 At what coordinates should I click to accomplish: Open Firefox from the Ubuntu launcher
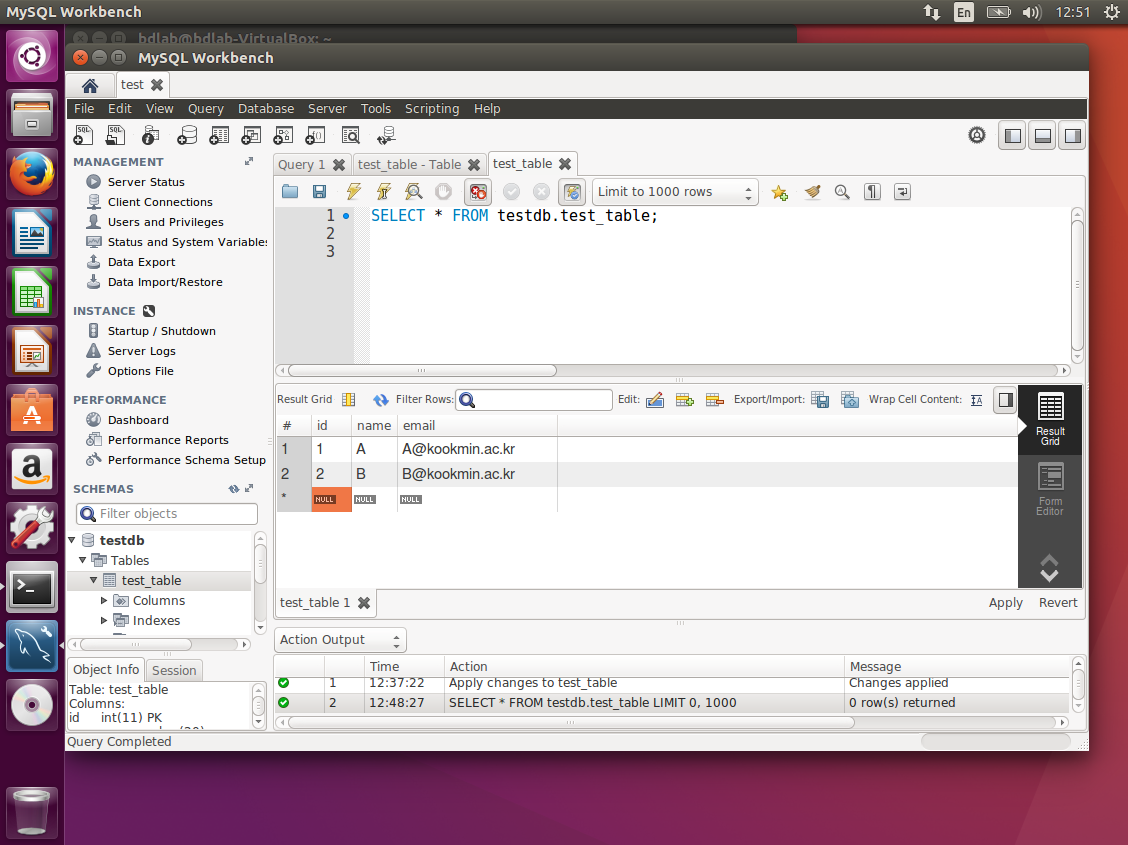point(32,173)
